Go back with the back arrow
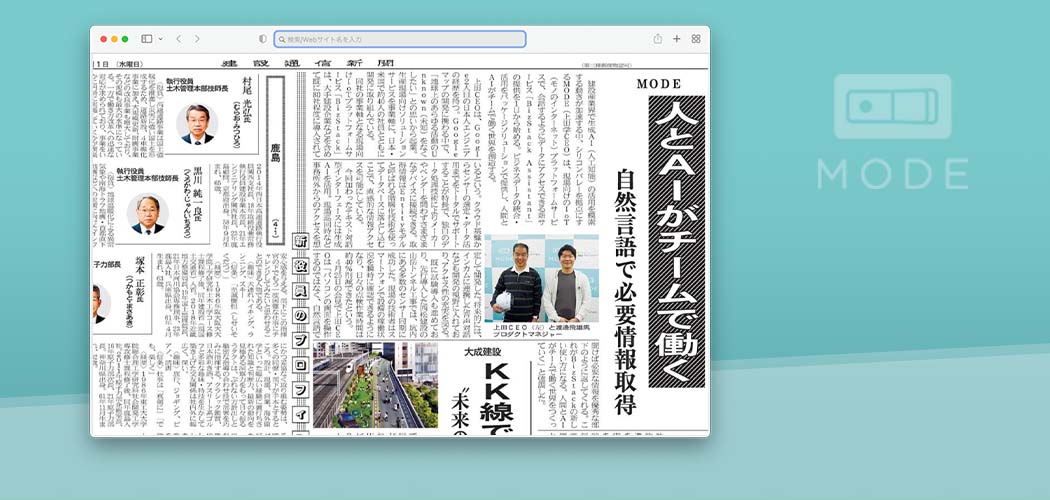The width and height of the screenshot is (1050, 500). 178,39
